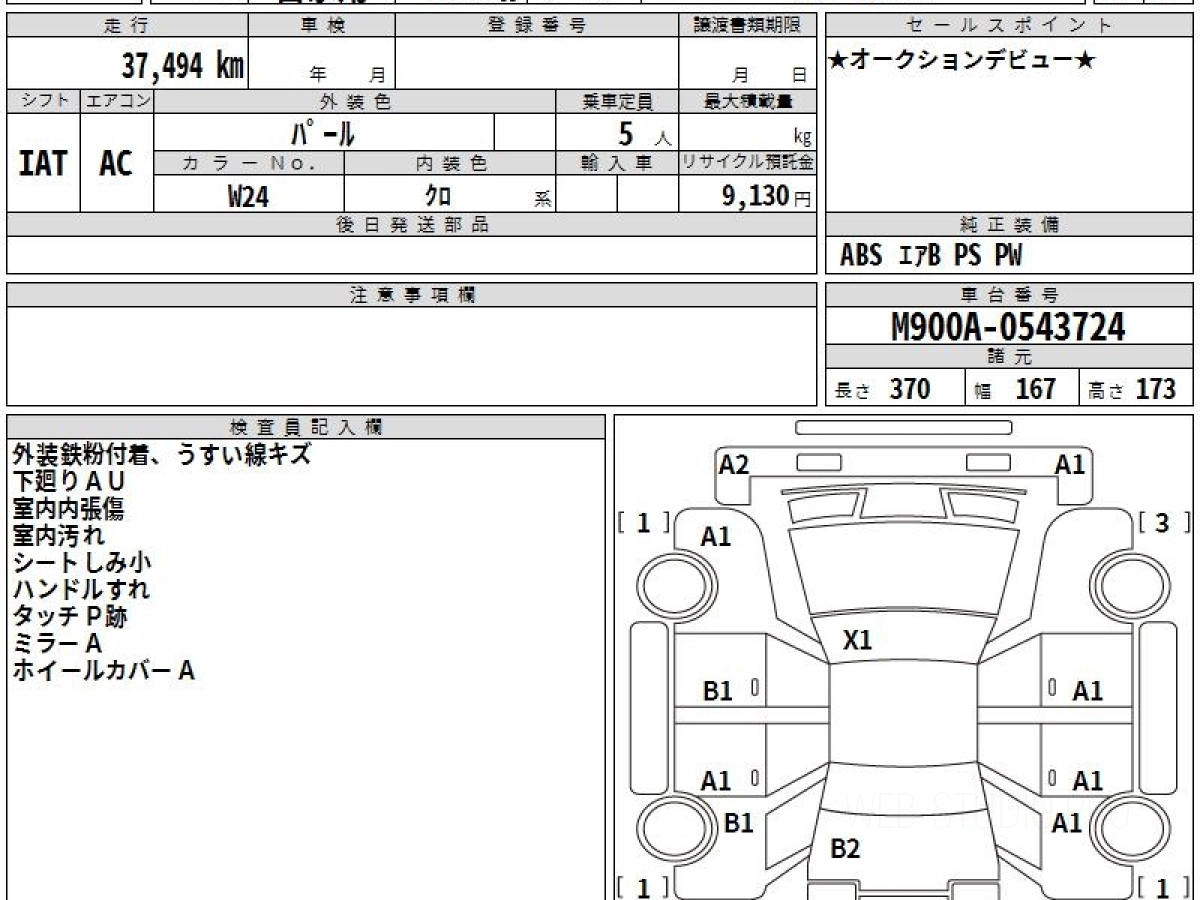Select inspector note 室内汚れ
Screen dimensions: 1200x900
pos(58,536)
